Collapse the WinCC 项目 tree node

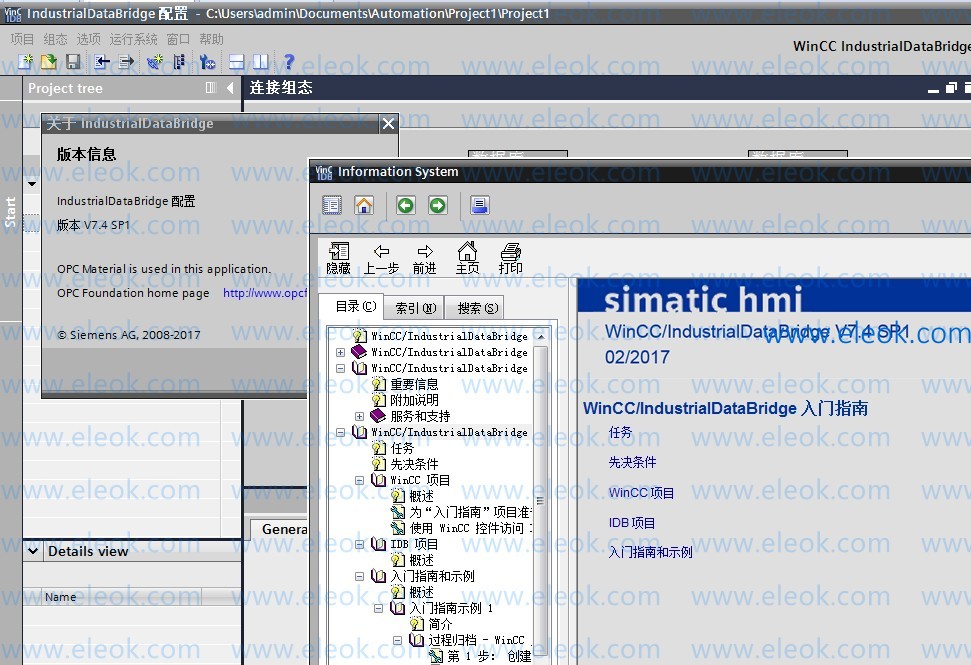tap(359, 480)
